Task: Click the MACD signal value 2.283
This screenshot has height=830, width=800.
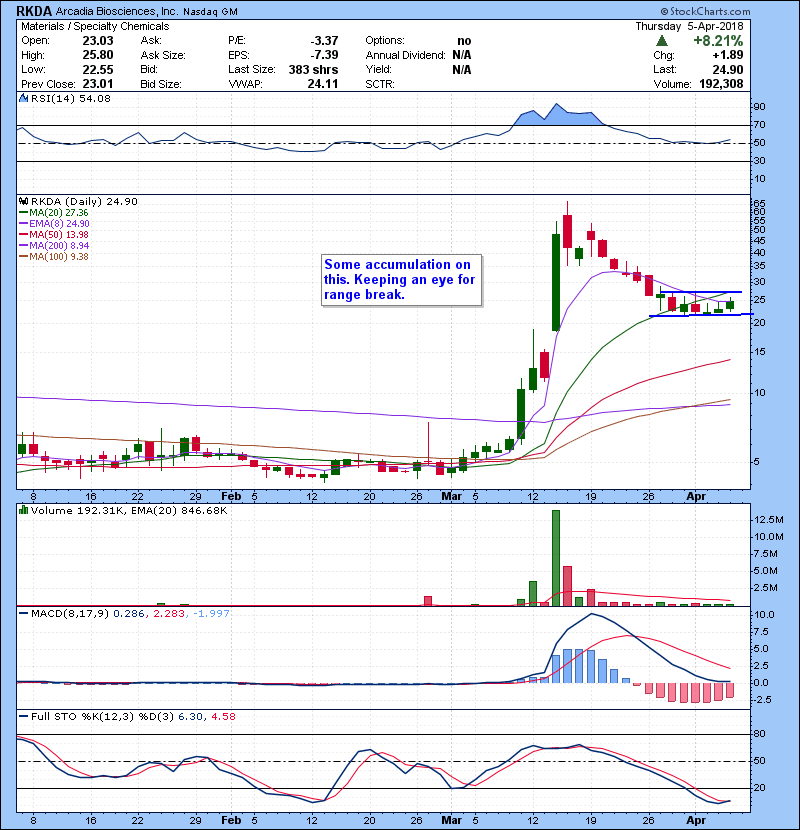Action: click(169, 614)
